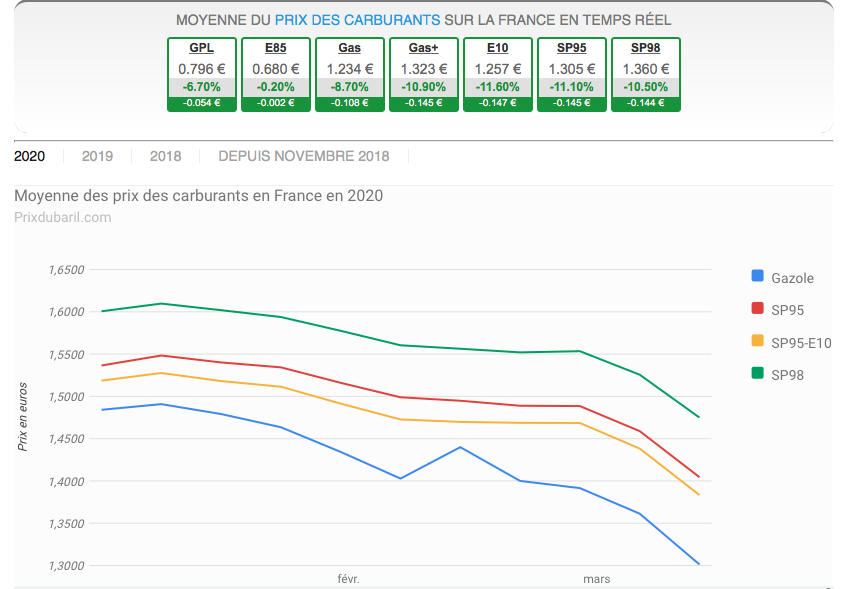This screenshot has height=589, width=853.
Task: Open the Gas fuel price card
Action: point(349,75)
